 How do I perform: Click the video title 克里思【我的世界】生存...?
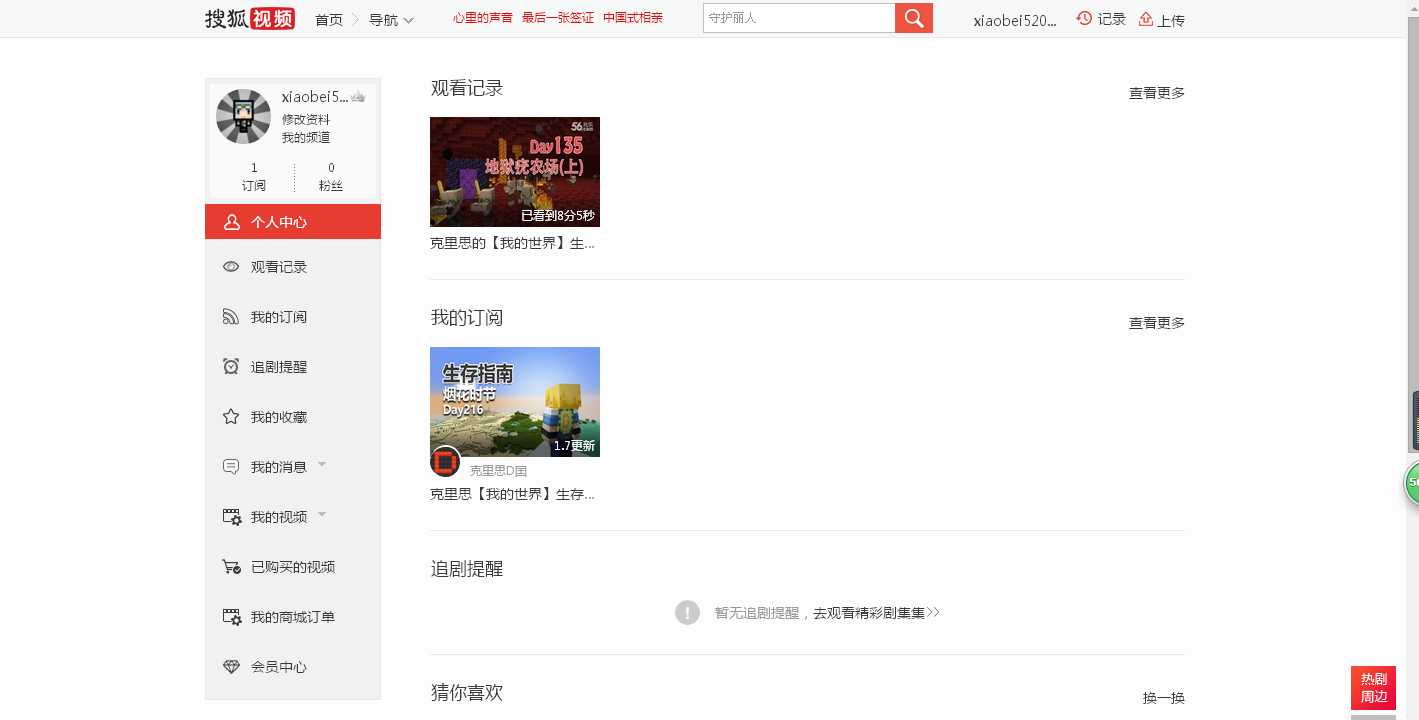tap(513, 494)
